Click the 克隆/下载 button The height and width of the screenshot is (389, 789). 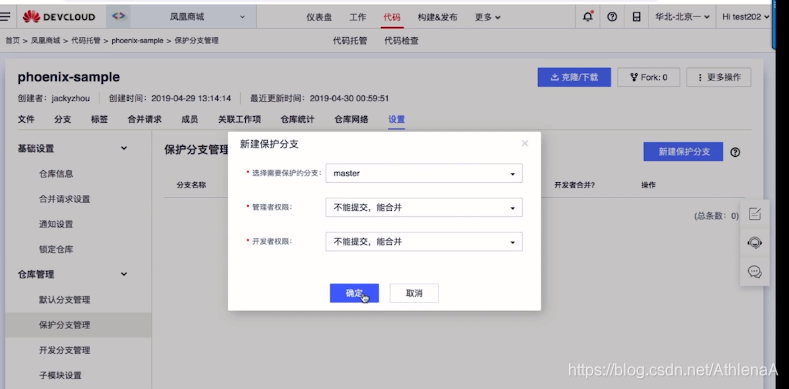[x=574, y=77]
